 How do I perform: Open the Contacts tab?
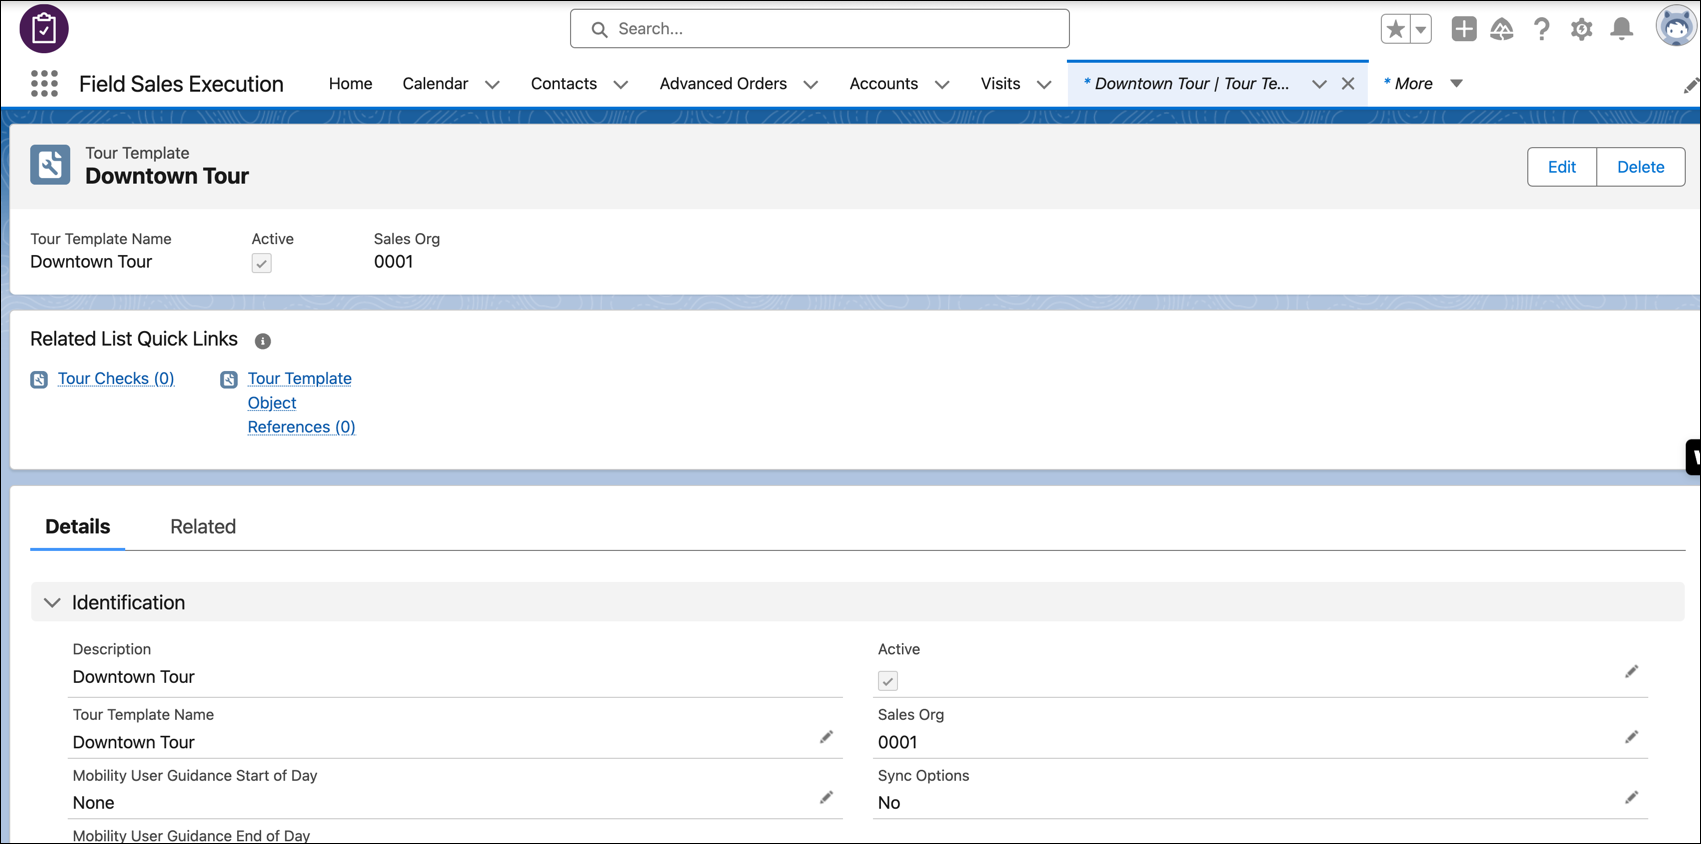click(564, 84)
